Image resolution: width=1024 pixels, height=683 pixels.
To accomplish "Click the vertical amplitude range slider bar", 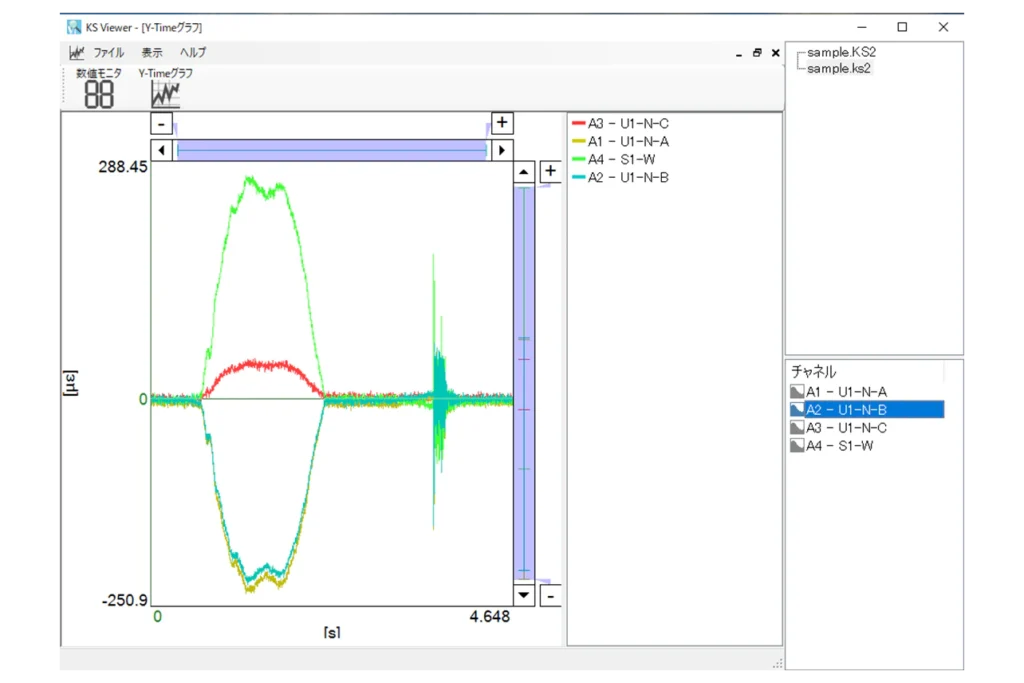I will 524,383.
